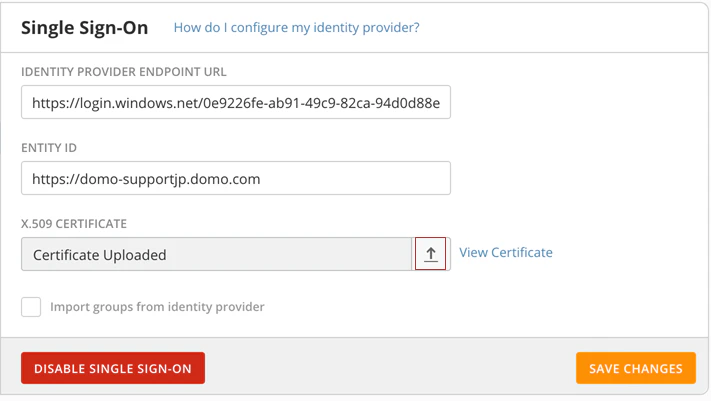Open the View Certificate link
This screenshot has height=401, width=711.
pos(506,253)
